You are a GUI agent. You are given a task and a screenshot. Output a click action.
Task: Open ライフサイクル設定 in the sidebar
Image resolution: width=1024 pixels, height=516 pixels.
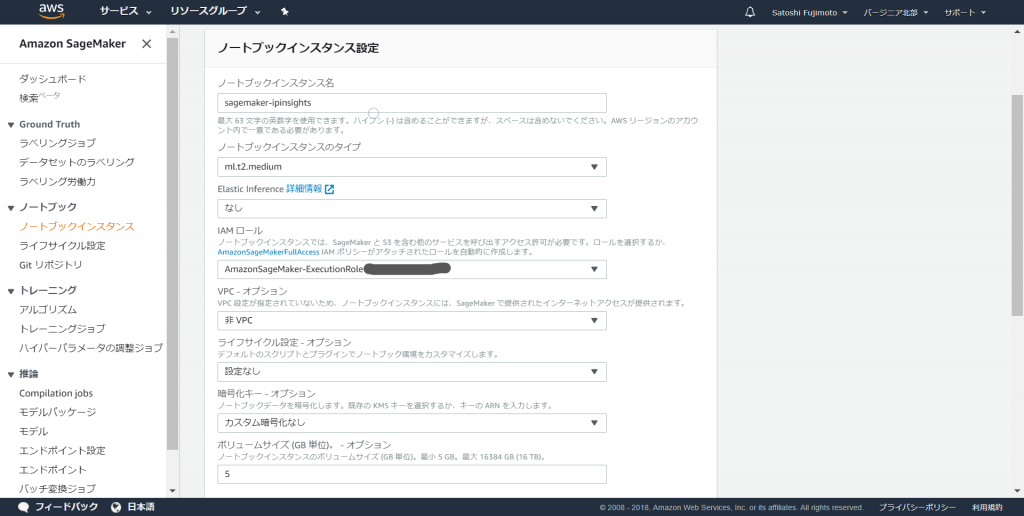(x=62, y=246)
